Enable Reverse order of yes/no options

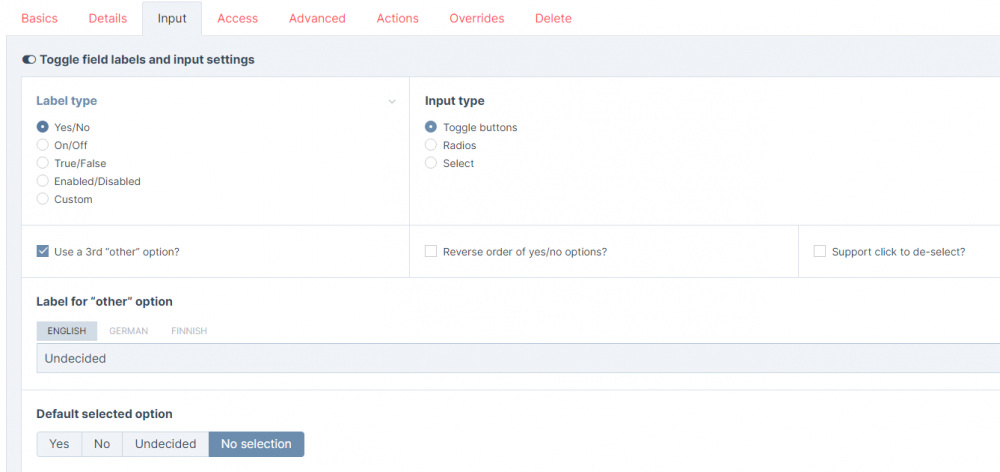[x=431, y=252]
